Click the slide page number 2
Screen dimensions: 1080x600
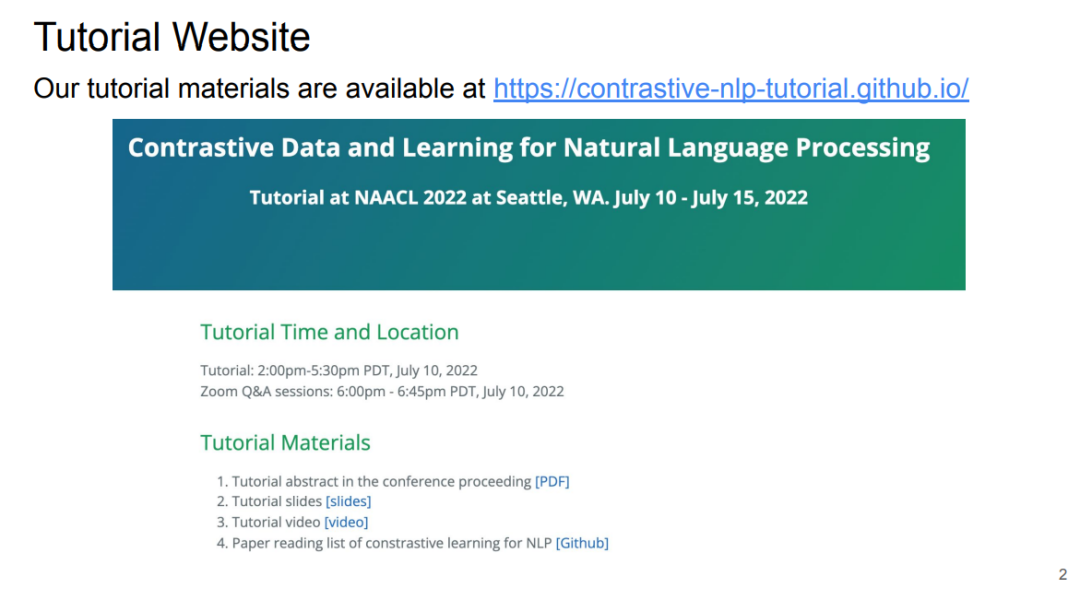click(x=1063, y=575)
